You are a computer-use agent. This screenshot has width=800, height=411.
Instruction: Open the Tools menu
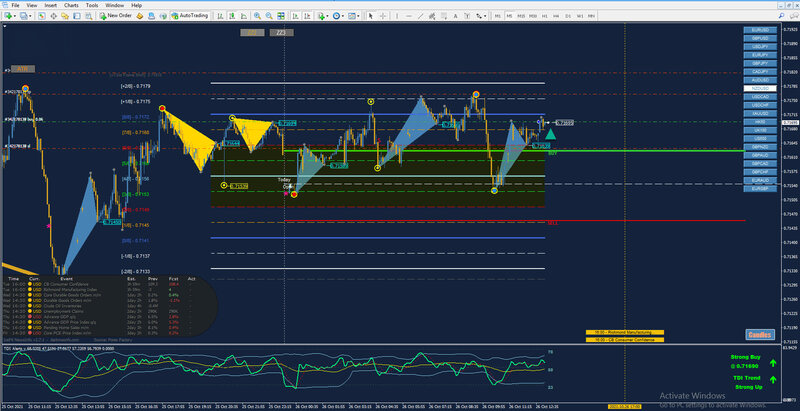coord(92,5)
